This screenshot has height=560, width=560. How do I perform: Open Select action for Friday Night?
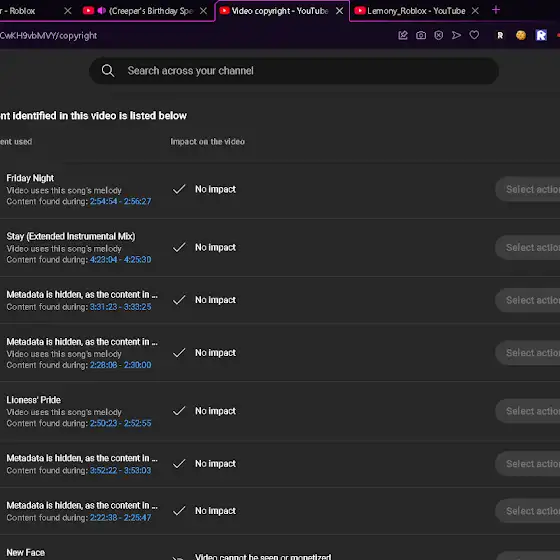(x=528, y=189)
